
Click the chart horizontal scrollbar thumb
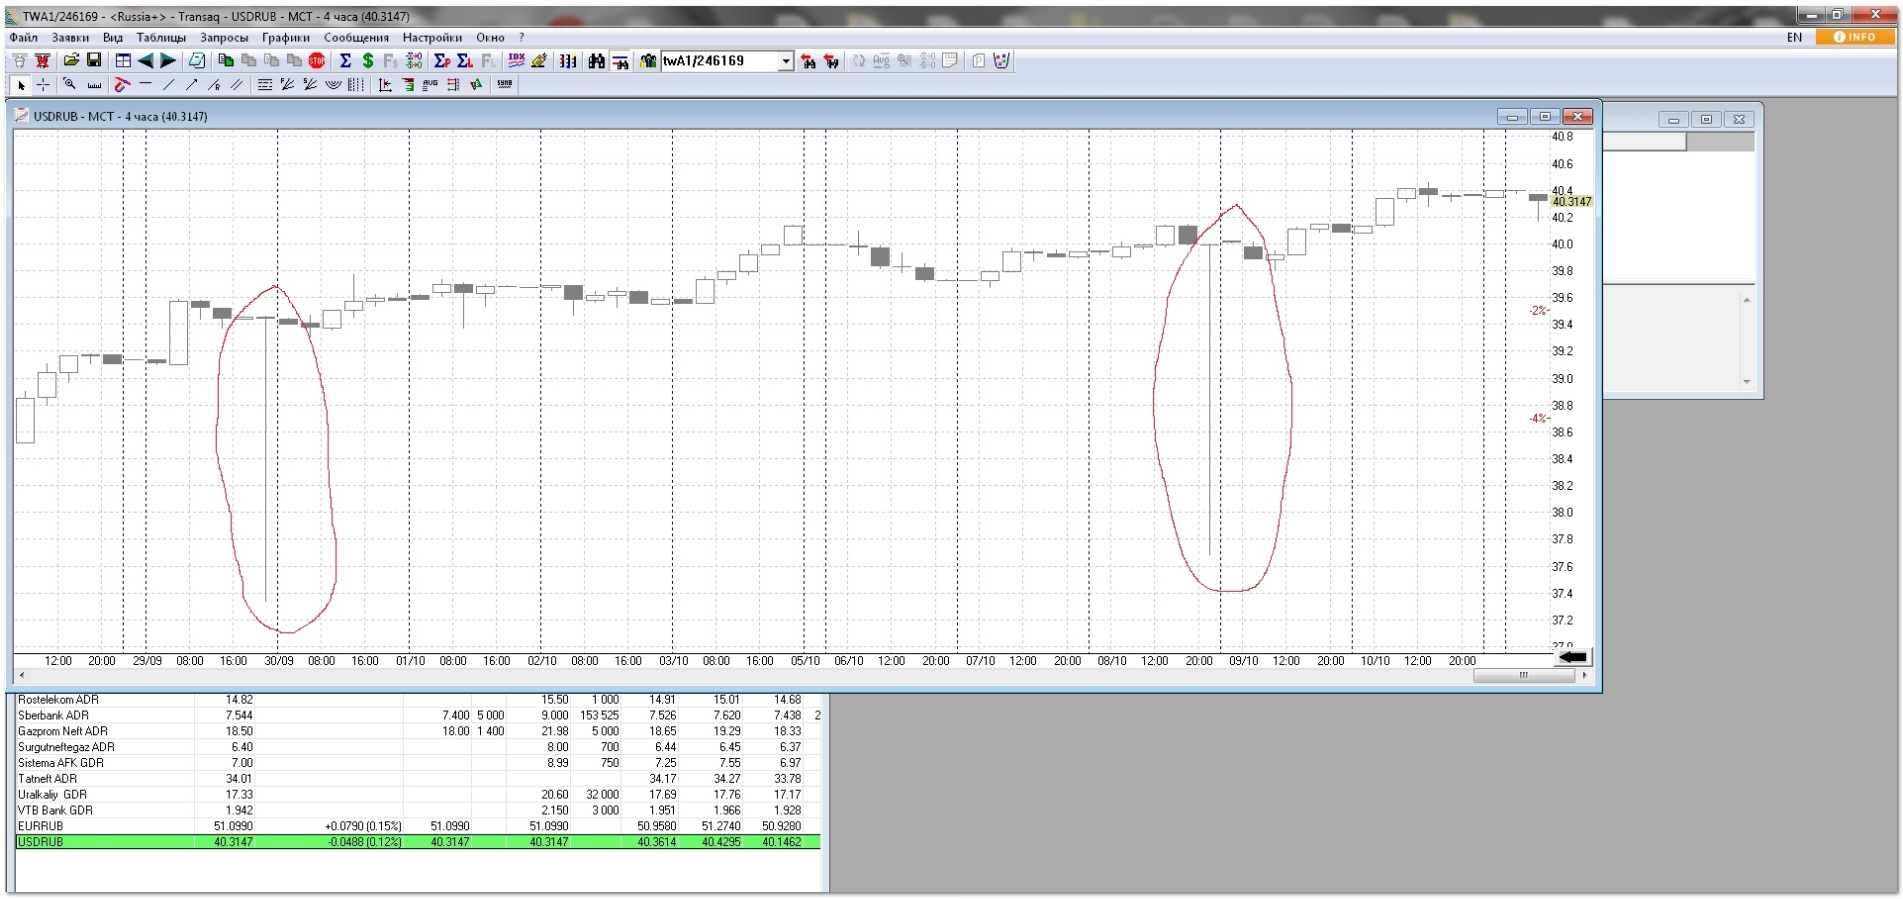(x=1523, y=675)
